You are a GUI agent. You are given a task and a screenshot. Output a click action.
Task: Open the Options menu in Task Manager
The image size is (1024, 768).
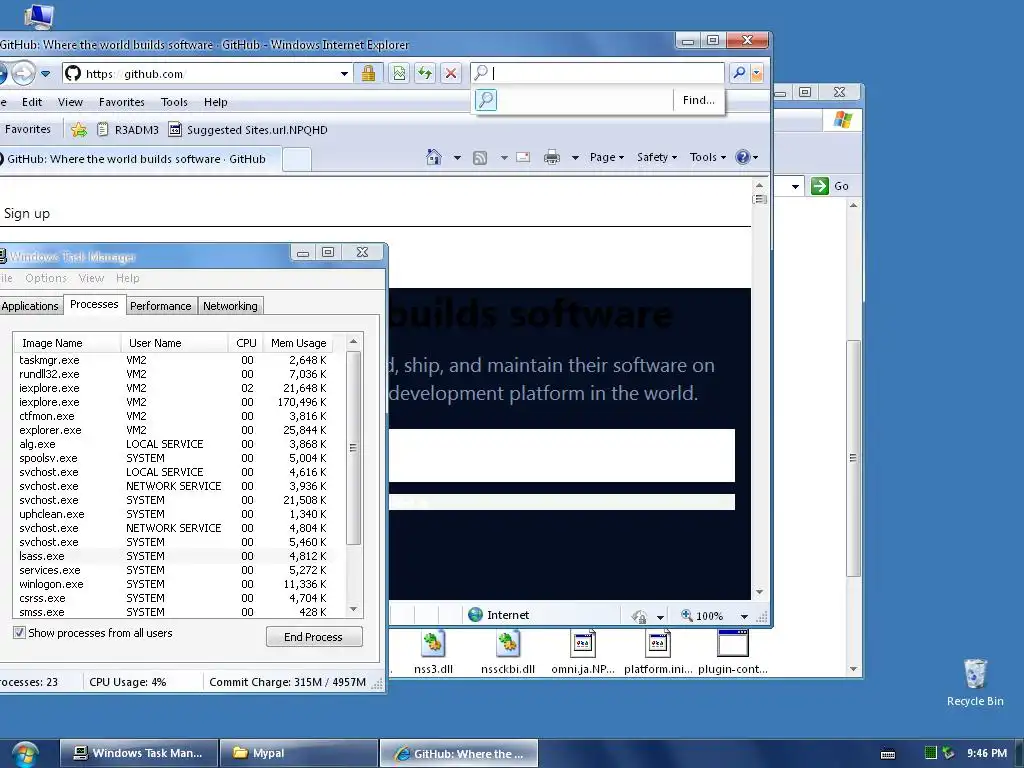46,278
